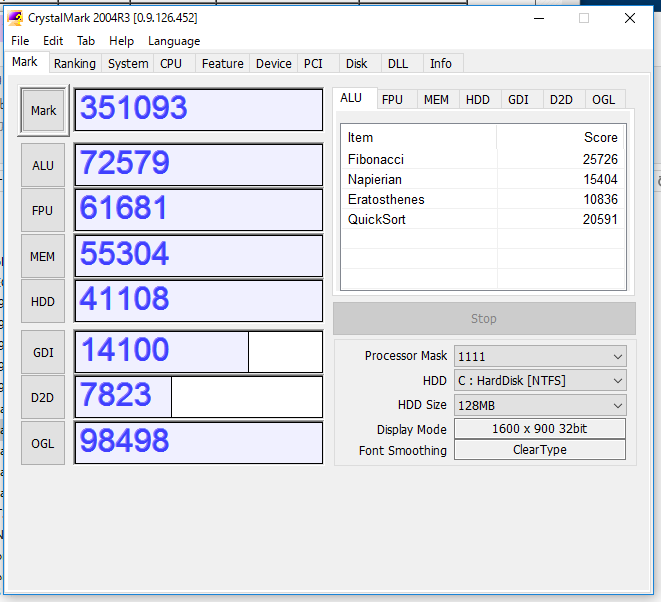This screenshot has width=661, height=602.
Task: Open the Edit menu
Action: click(53, 41)
